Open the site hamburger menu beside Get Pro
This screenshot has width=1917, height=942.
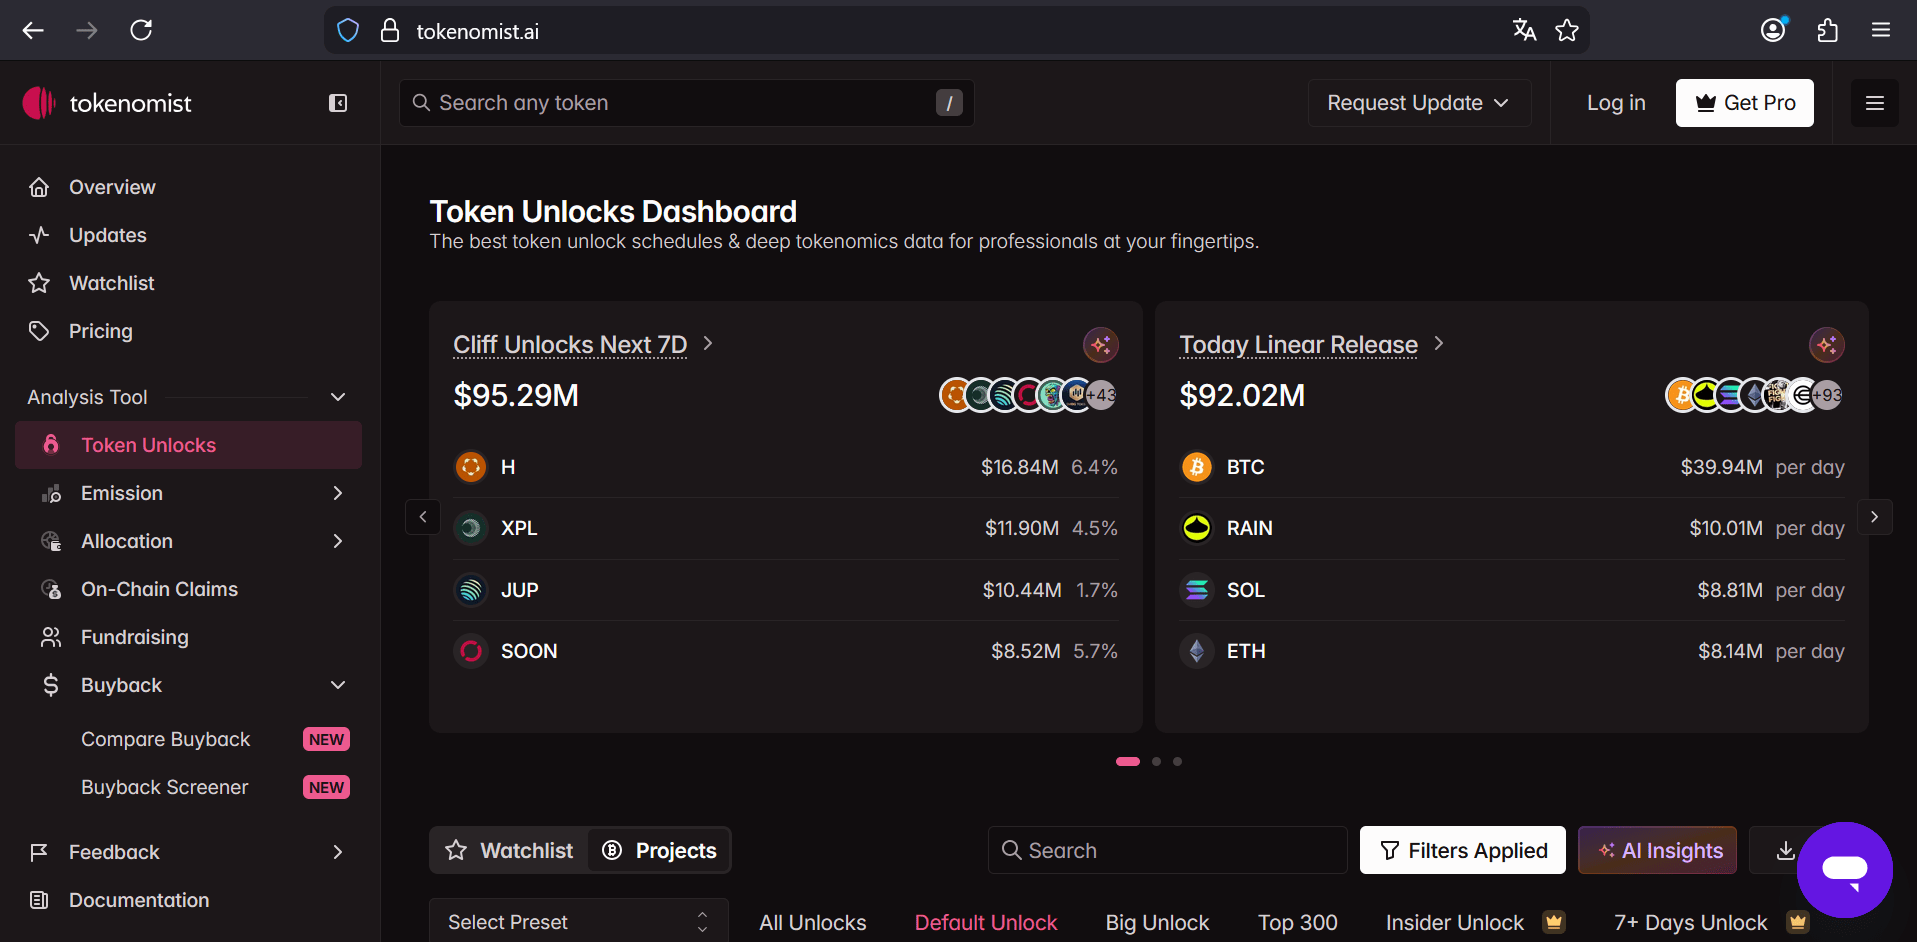pyautogui.click(x=1875, y=103)
